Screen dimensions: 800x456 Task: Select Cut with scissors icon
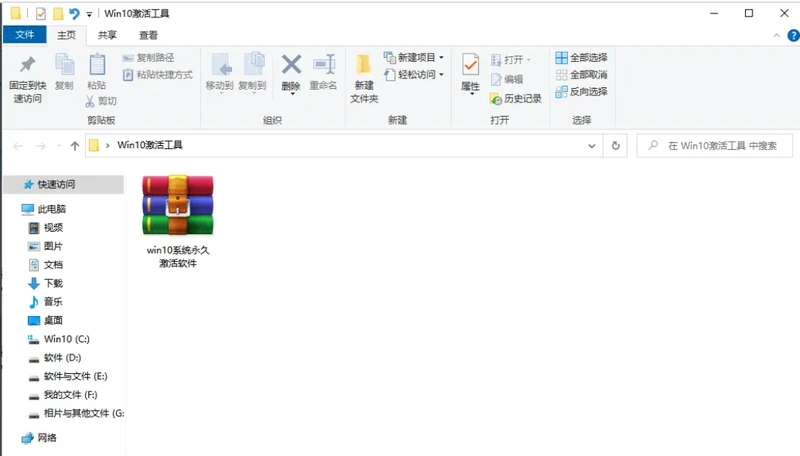(x=101, y=101)
